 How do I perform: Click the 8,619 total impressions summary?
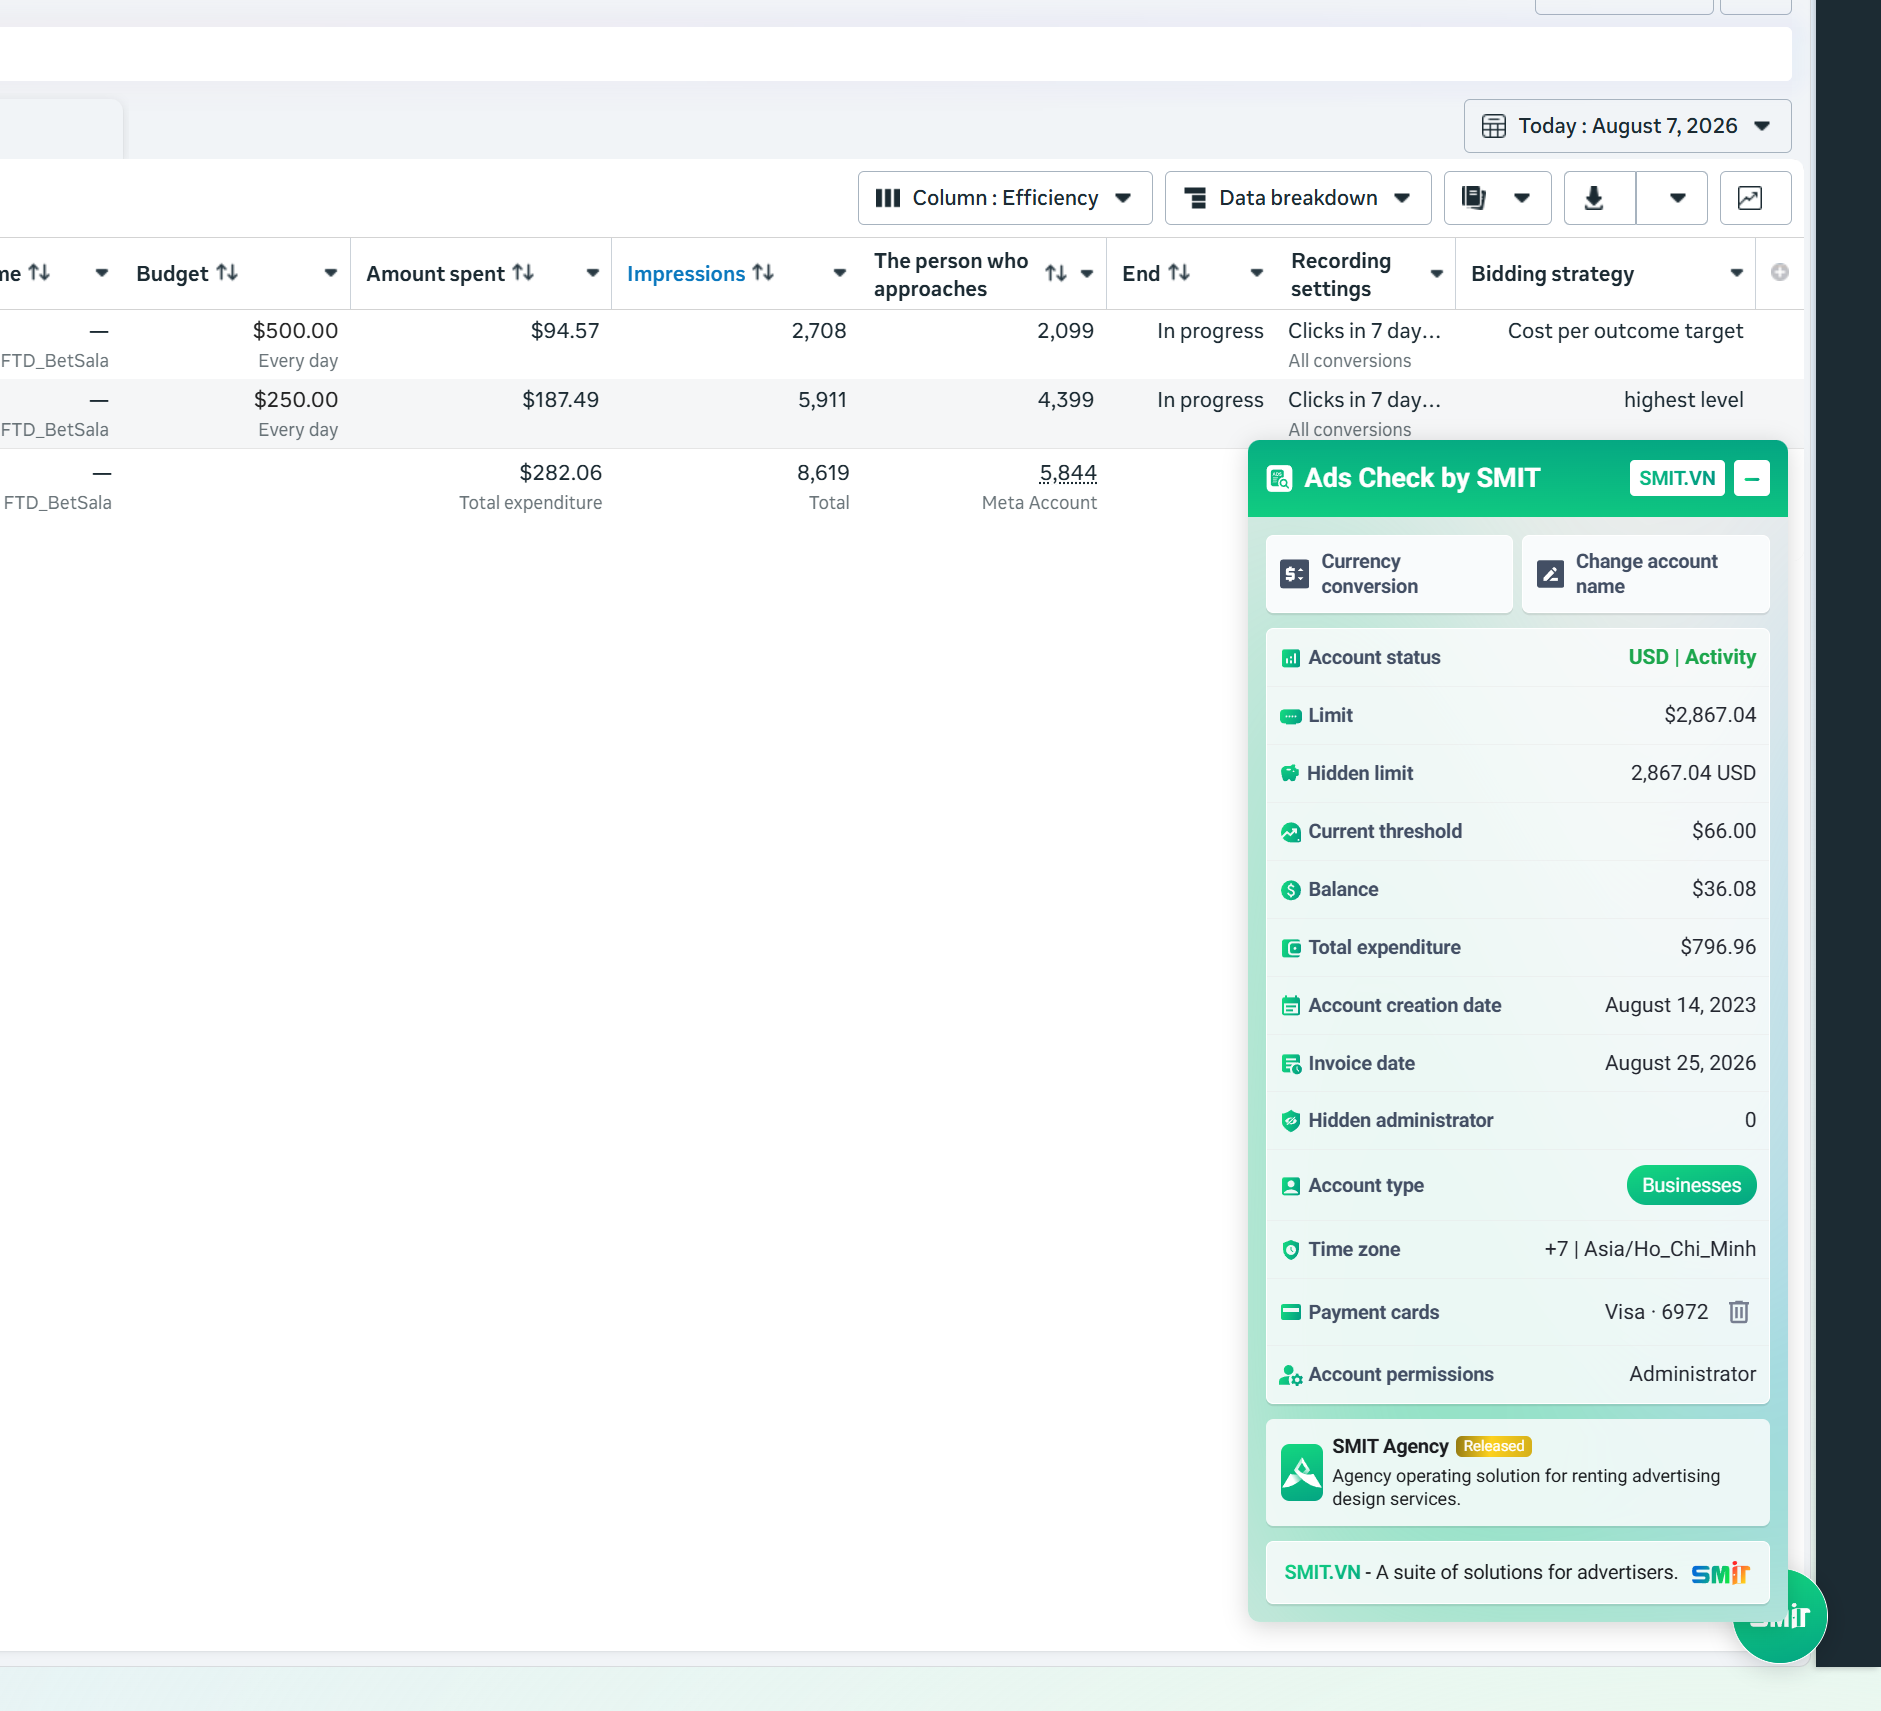[823, 472]
